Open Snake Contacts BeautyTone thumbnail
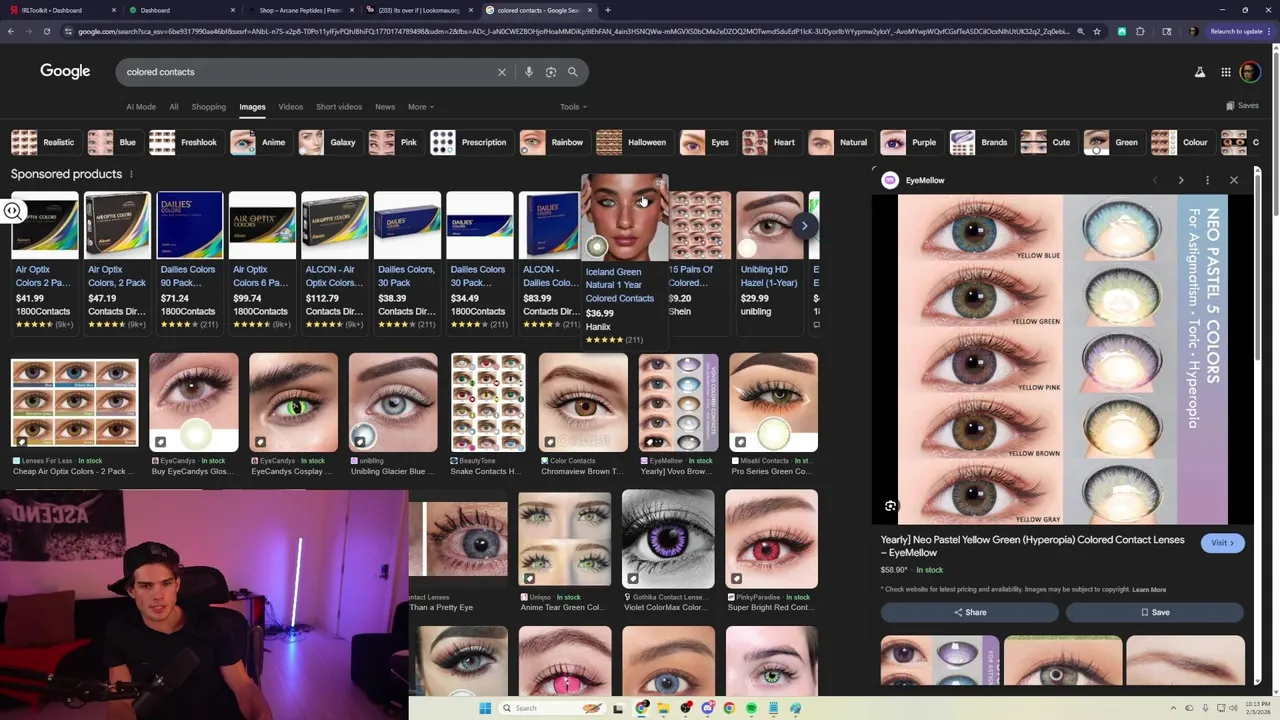Screen dimensions: 1280x720 pyautogui.click(x=488, y=402)
